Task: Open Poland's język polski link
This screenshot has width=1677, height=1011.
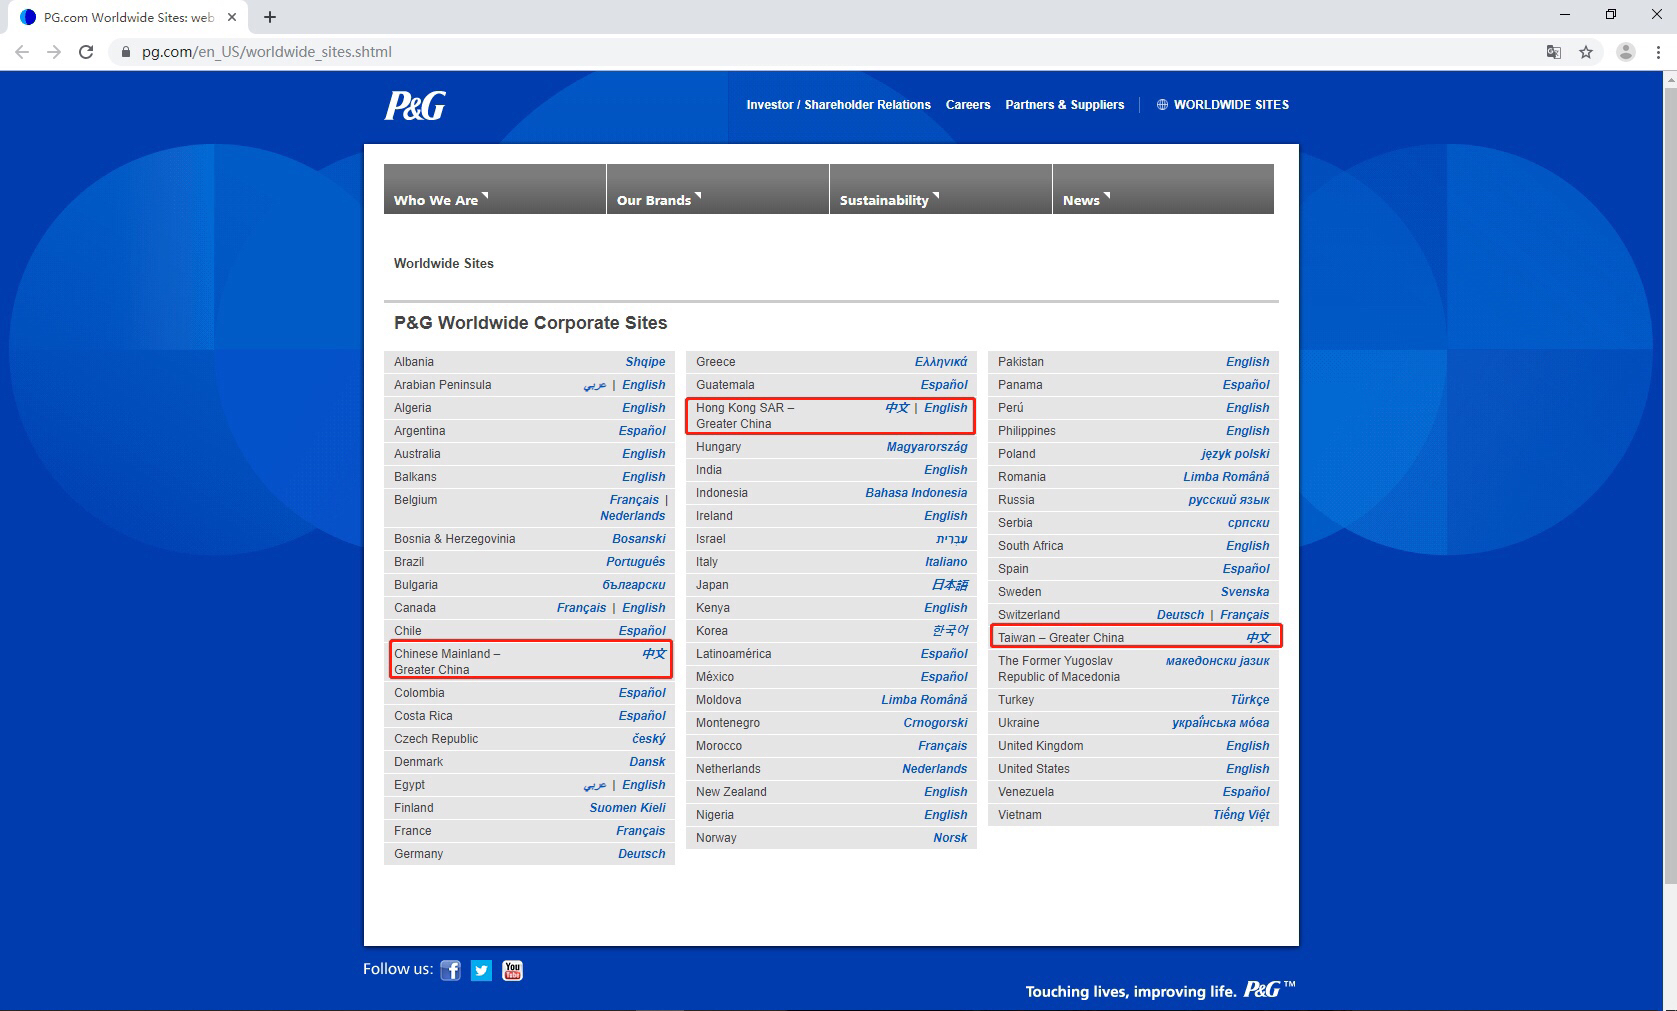Action: click(1235, 454)
